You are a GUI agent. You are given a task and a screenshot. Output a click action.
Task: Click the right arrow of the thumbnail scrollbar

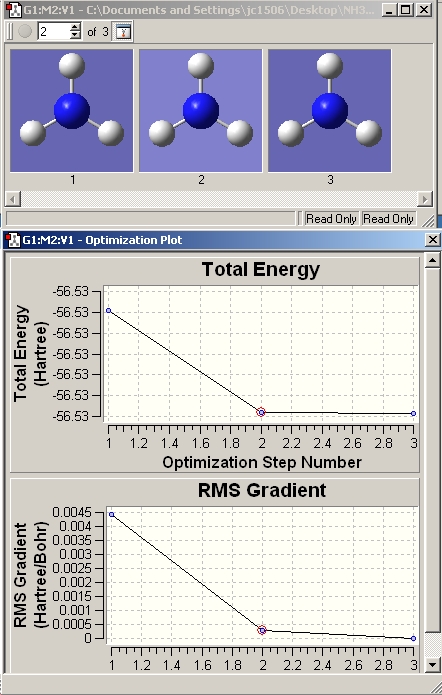[426, 199]
